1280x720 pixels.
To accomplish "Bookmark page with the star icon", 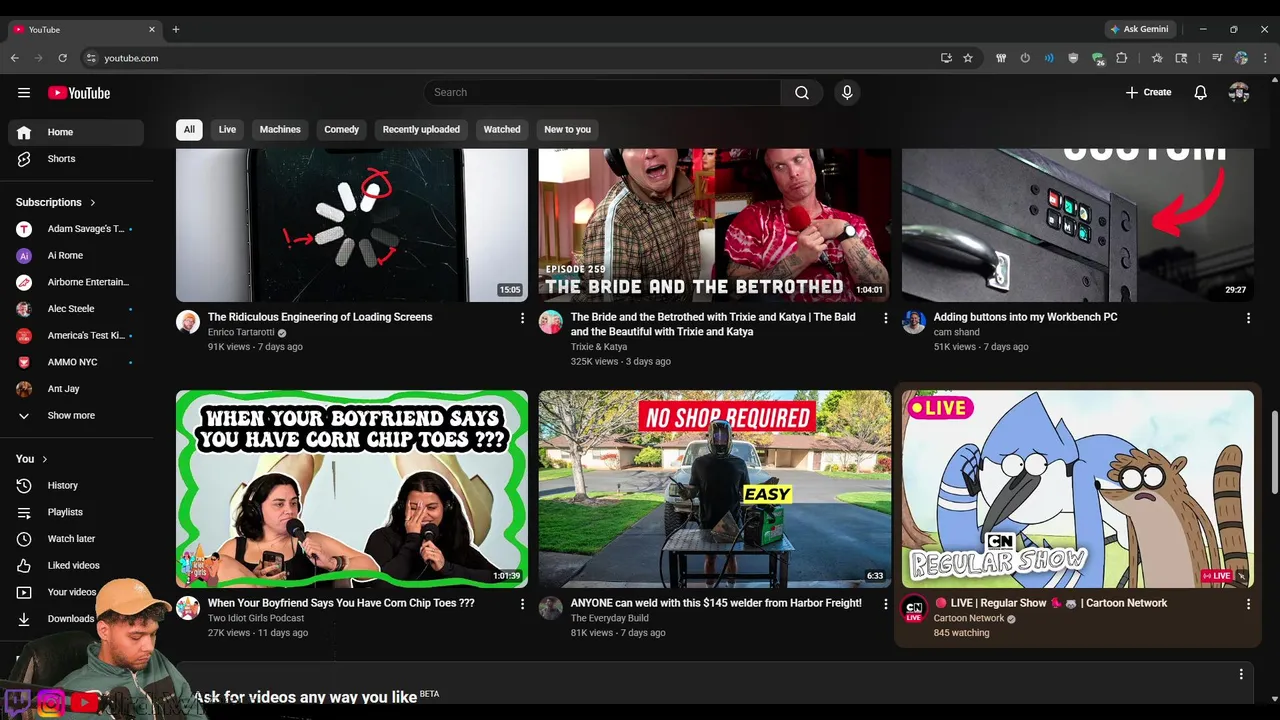I will click(x=968, y=58).
